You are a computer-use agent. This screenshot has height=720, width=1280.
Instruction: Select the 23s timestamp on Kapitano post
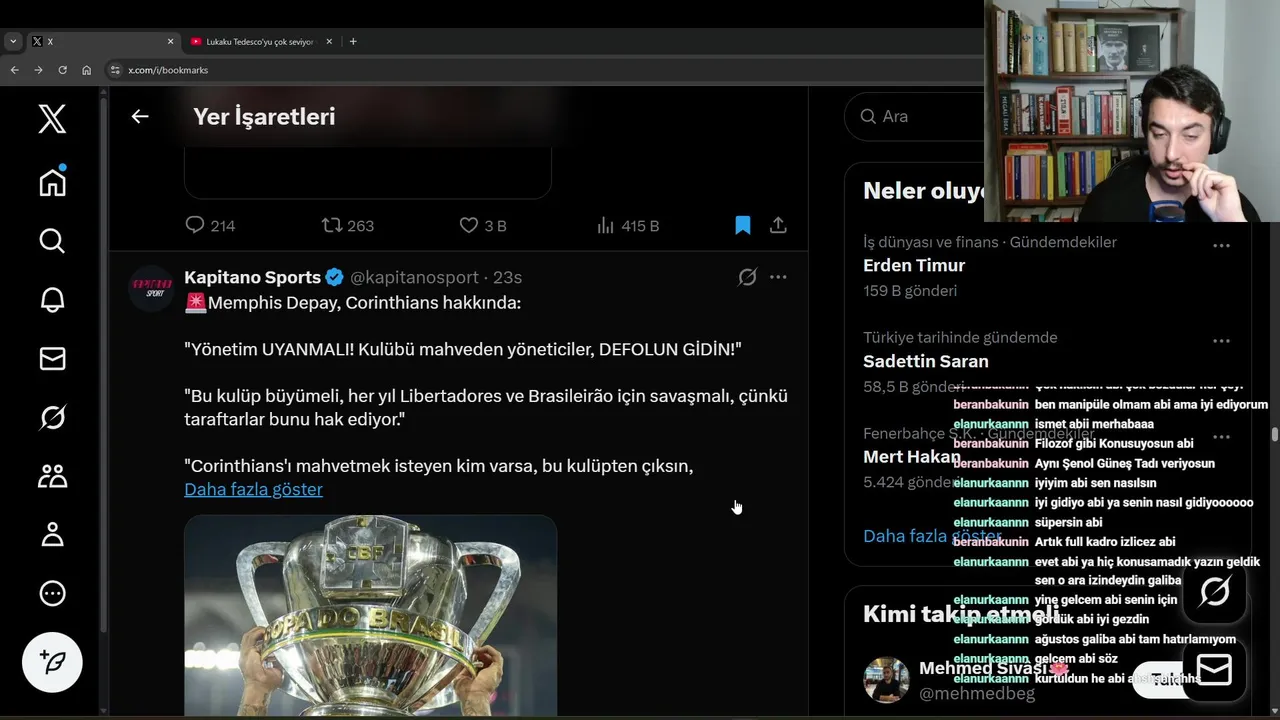(507, 277)
